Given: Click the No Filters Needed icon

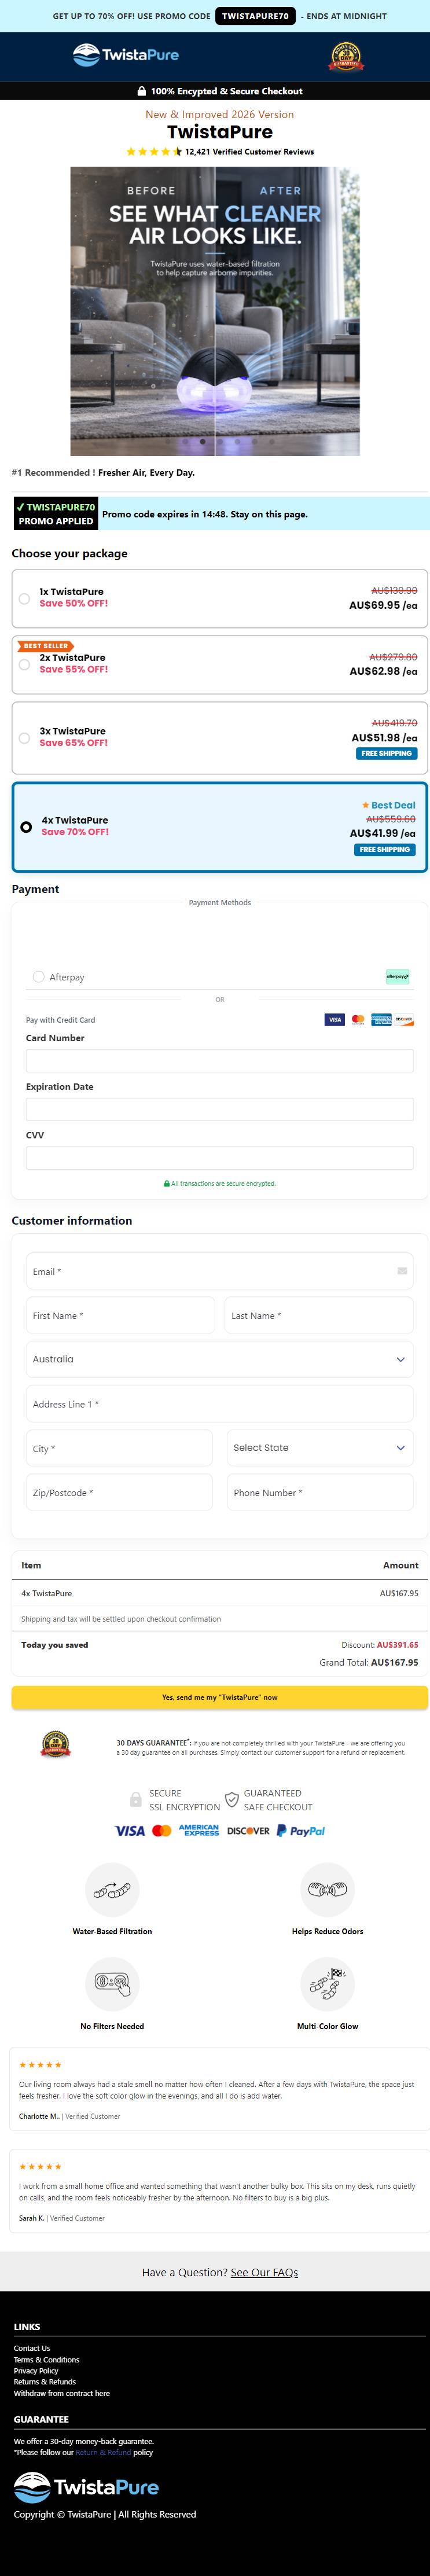Looking at the screenshot, I should coord(112,1983).
